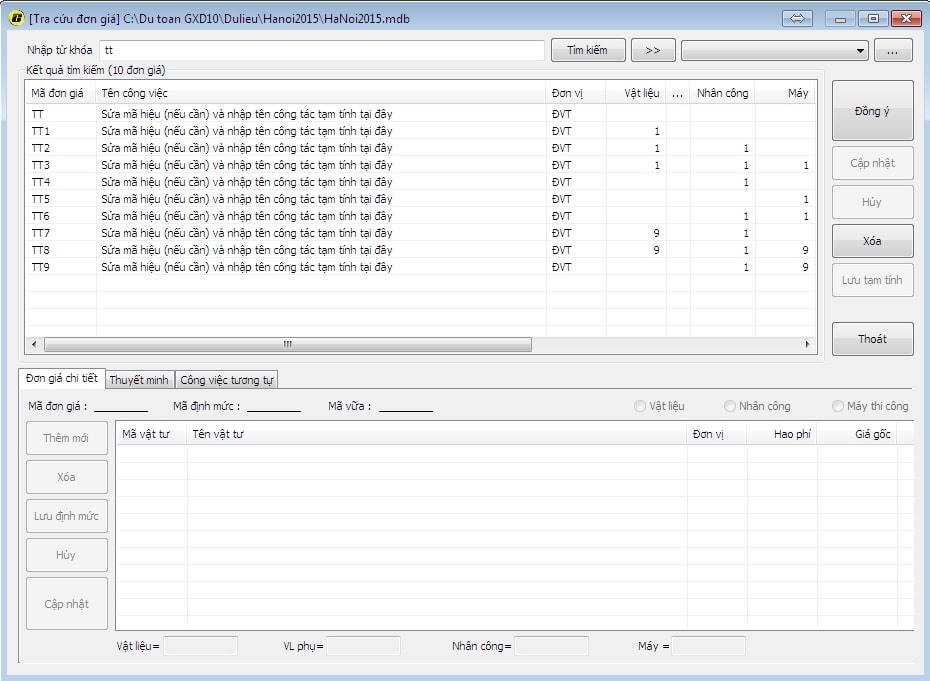The height and width of the screenshot is (681, 930).
Task: Click the ellipsis browse button beside dropdown
Action: coord(893,50)
